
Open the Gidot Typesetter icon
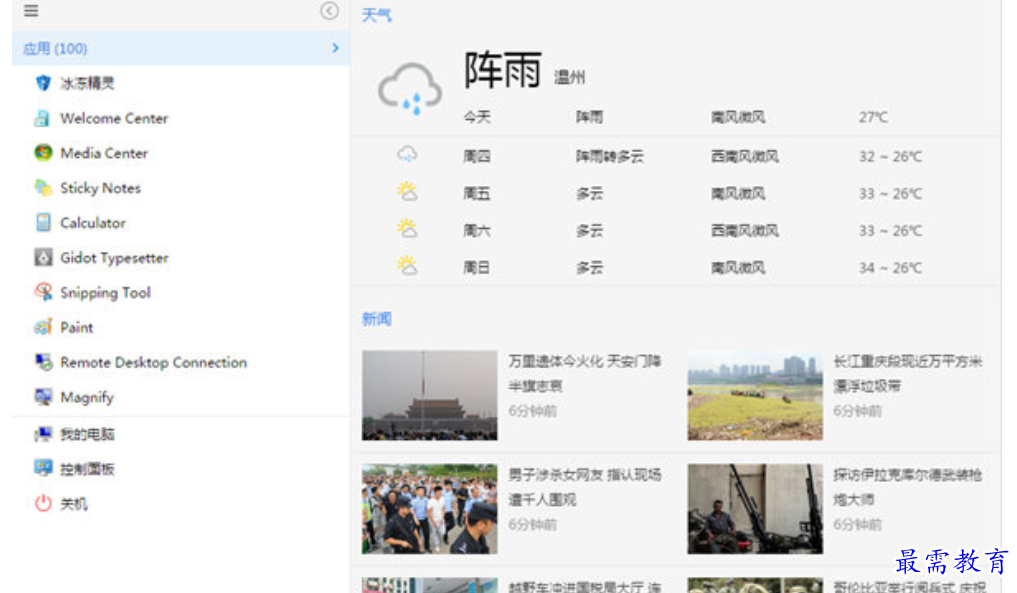[43, 258]
